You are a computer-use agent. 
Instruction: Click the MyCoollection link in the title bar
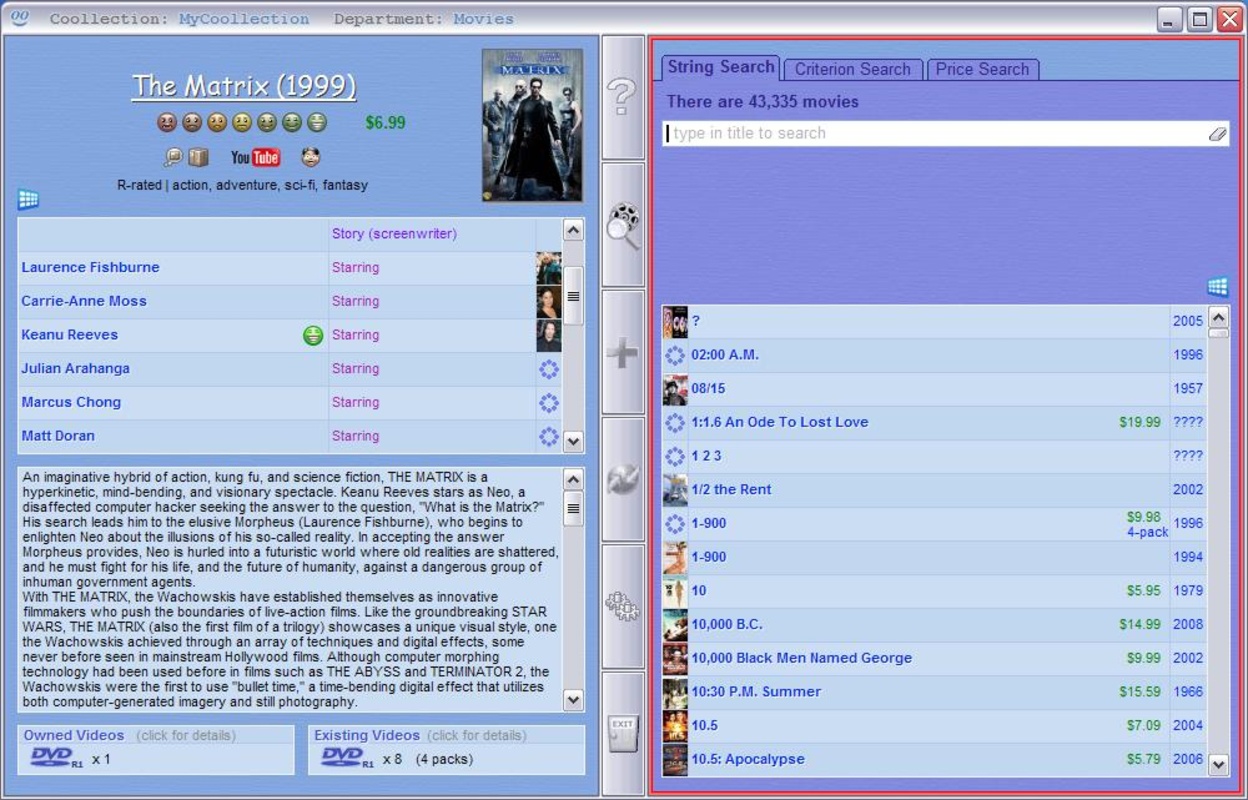[244, 19]
